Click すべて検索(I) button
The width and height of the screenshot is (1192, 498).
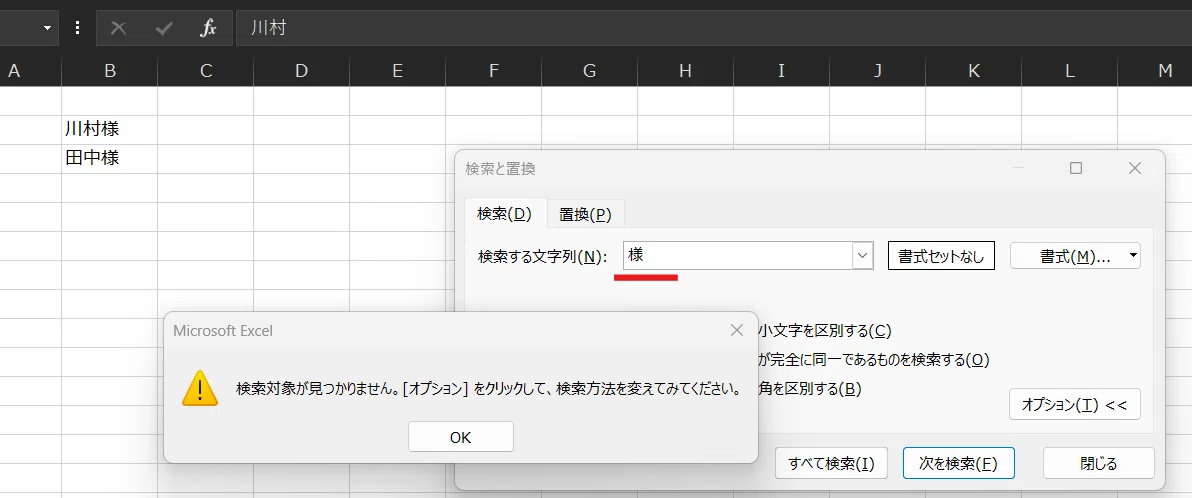tap(831, 463)
